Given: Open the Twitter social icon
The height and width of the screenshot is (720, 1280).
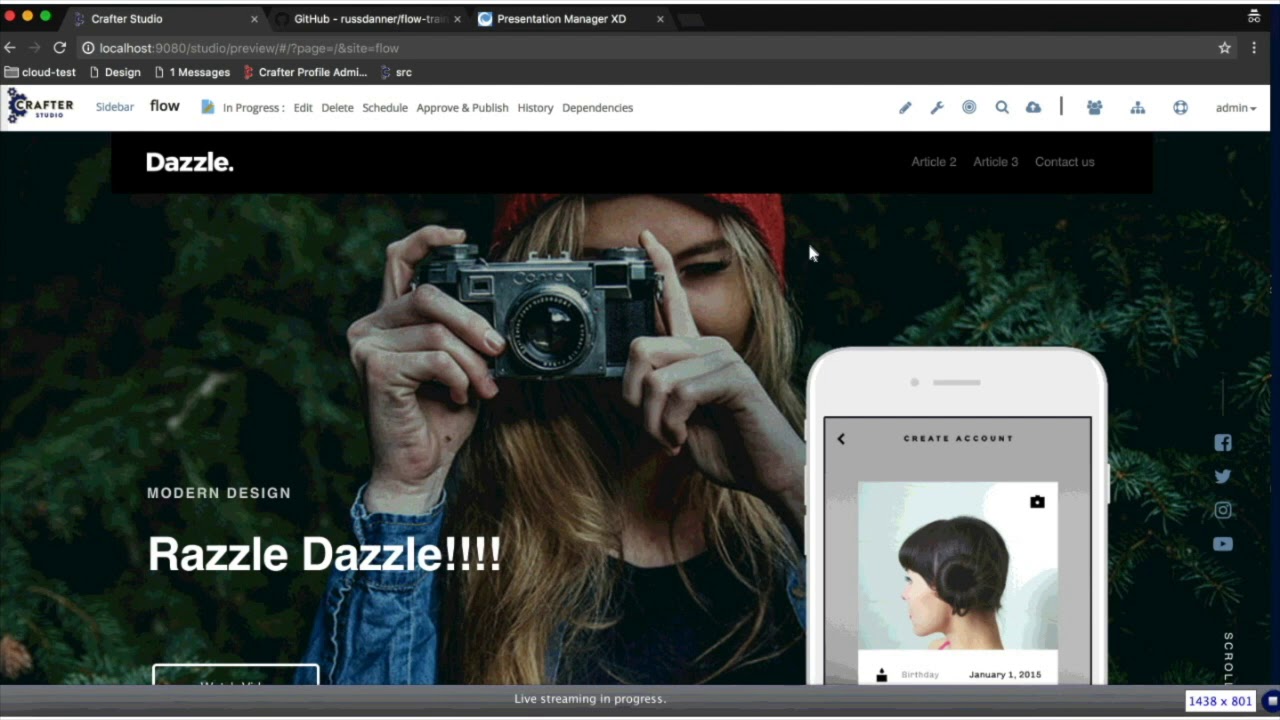Looking at the screenshot, I should 1223,477.
